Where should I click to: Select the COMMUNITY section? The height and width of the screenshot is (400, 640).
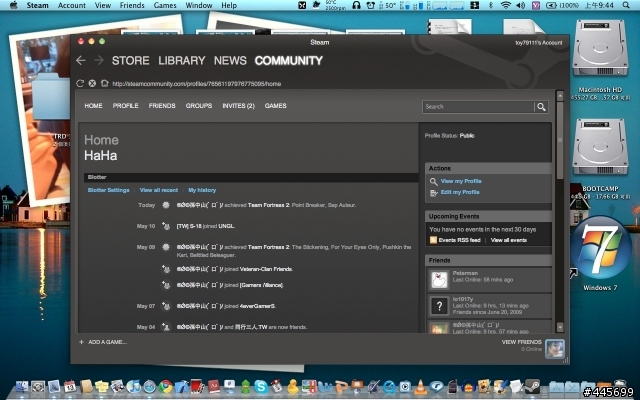click(x=289, y=61)
